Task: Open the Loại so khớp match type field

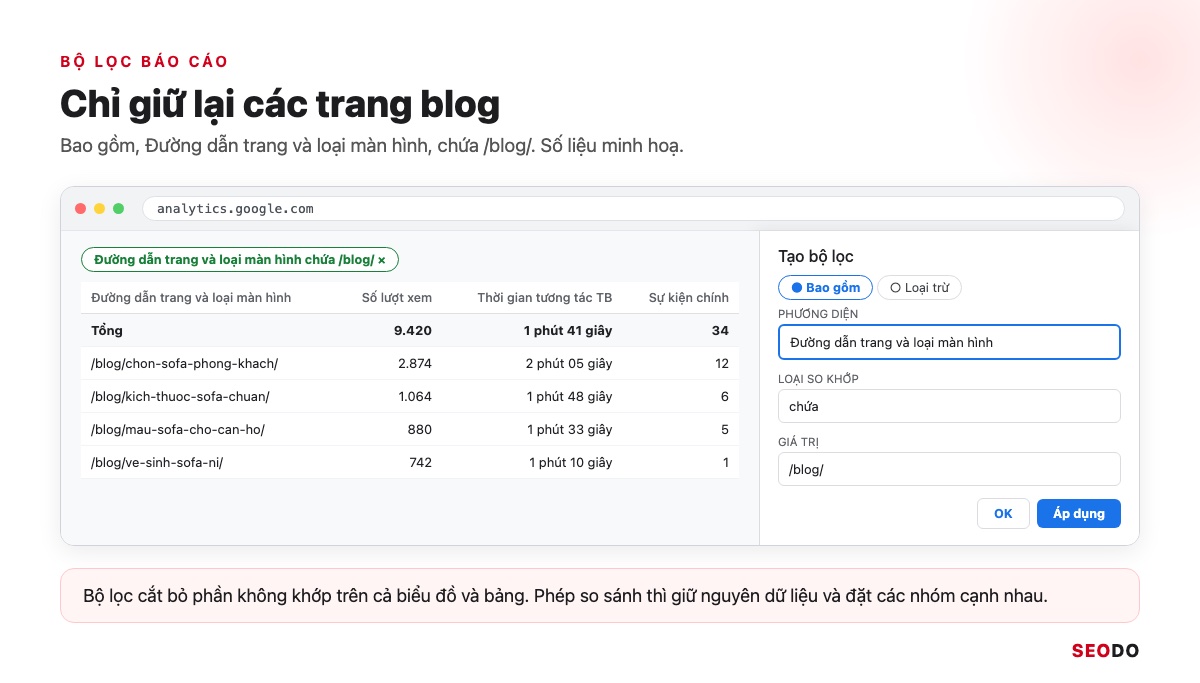Action: 949,406
